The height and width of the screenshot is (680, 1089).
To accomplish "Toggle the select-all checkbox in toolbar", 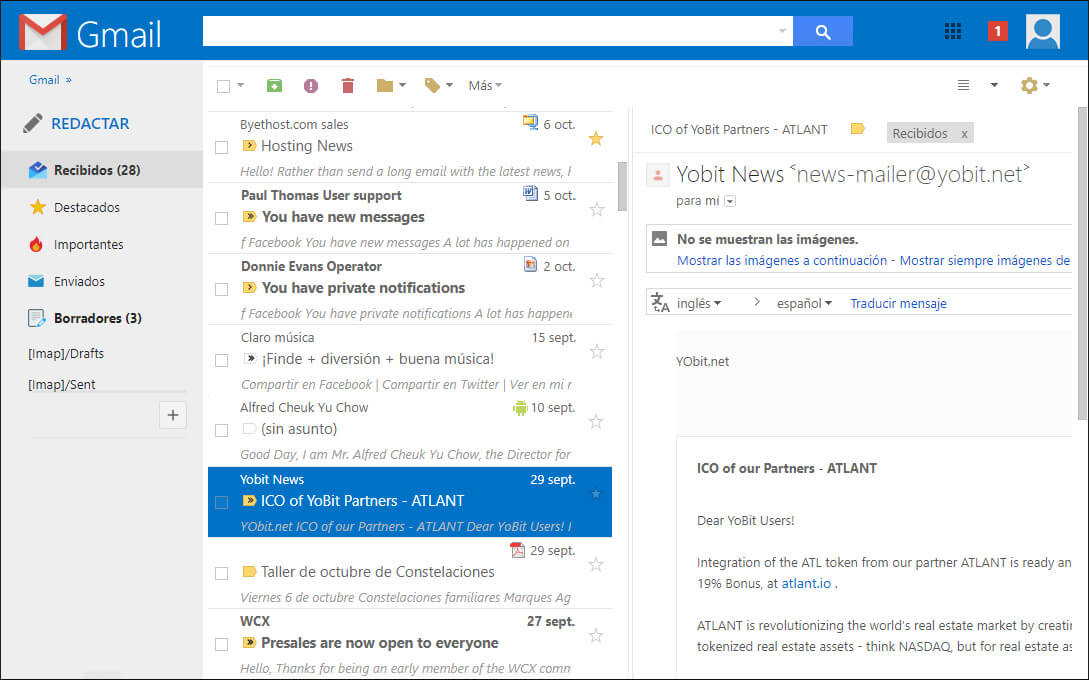I will click(x=223, y=86).
